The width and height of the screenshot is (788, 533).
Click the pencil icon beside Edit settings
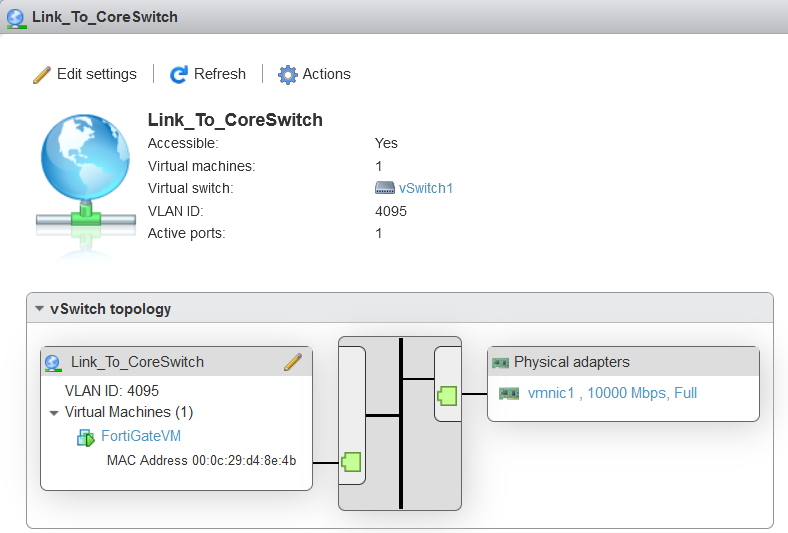[41, 75]
